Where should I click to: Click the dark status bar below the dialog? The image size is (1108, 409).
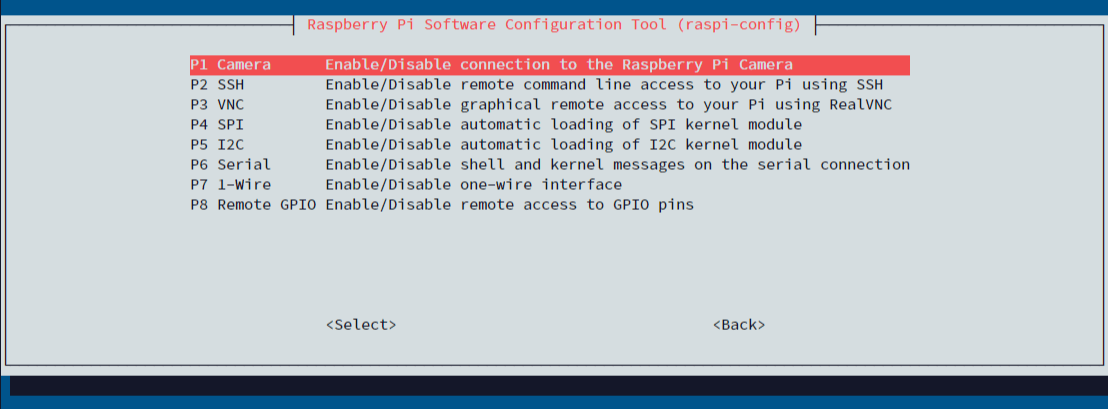click(558, 386)
